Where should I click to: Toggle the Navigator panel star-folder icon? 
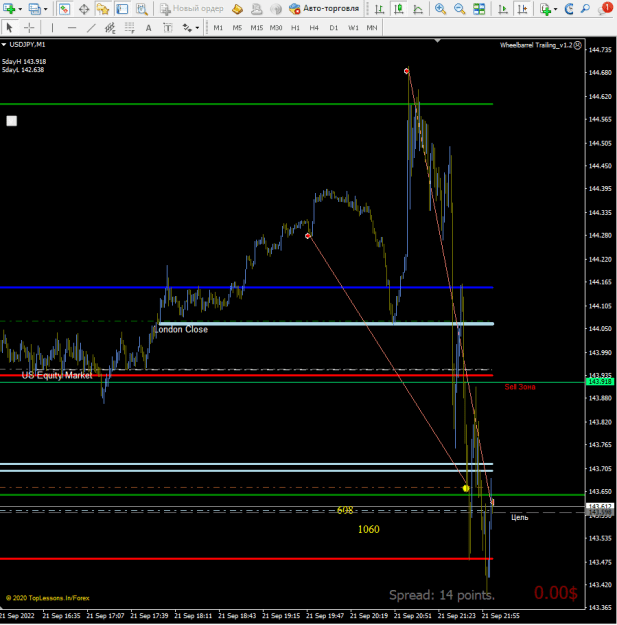[x=103, y=9]
